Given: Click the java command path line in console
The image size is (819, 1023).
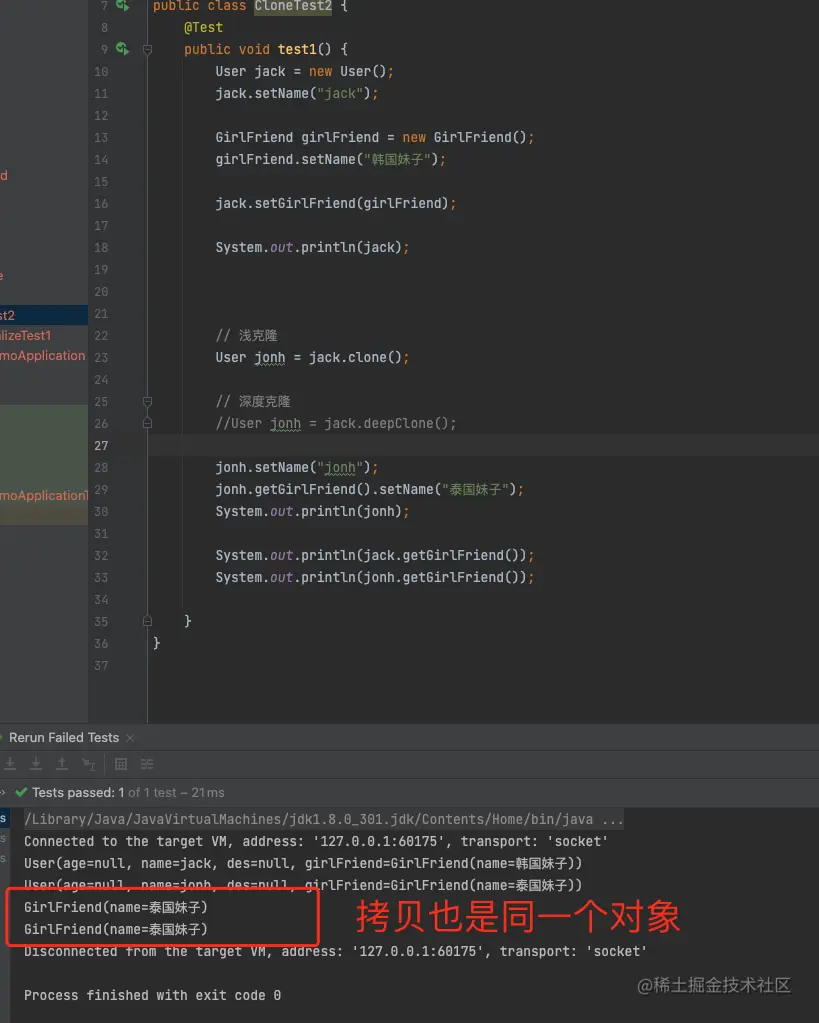Looking at the screenshot, I should [324, 819].
